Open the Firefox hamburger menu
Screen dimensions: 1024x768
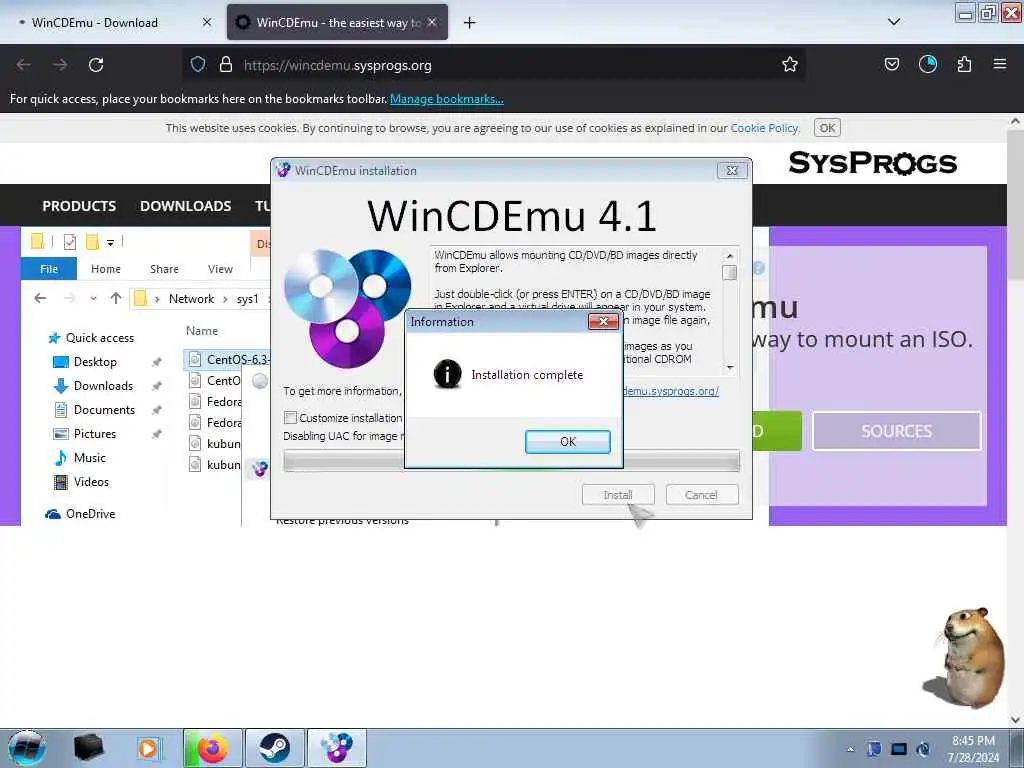point(1000,65)
